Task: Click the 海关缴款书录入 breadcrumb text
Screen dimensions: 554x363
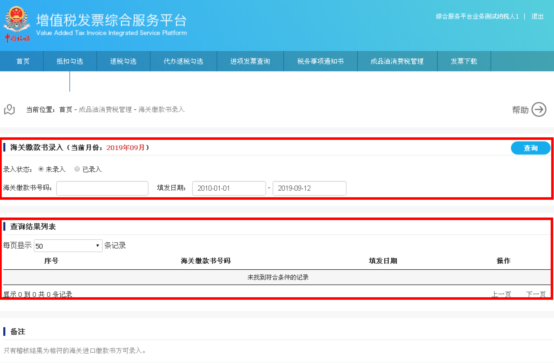Action: coord(161,110)
